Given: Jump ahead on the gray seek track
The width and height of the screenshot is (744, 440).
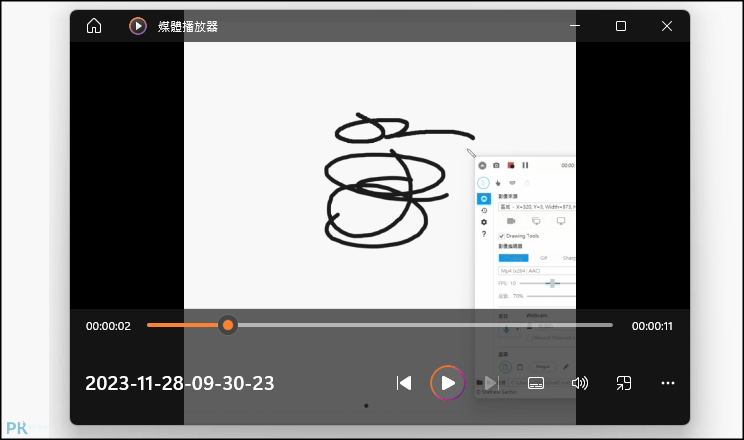Looking at the screenshot, I should 425,325.
